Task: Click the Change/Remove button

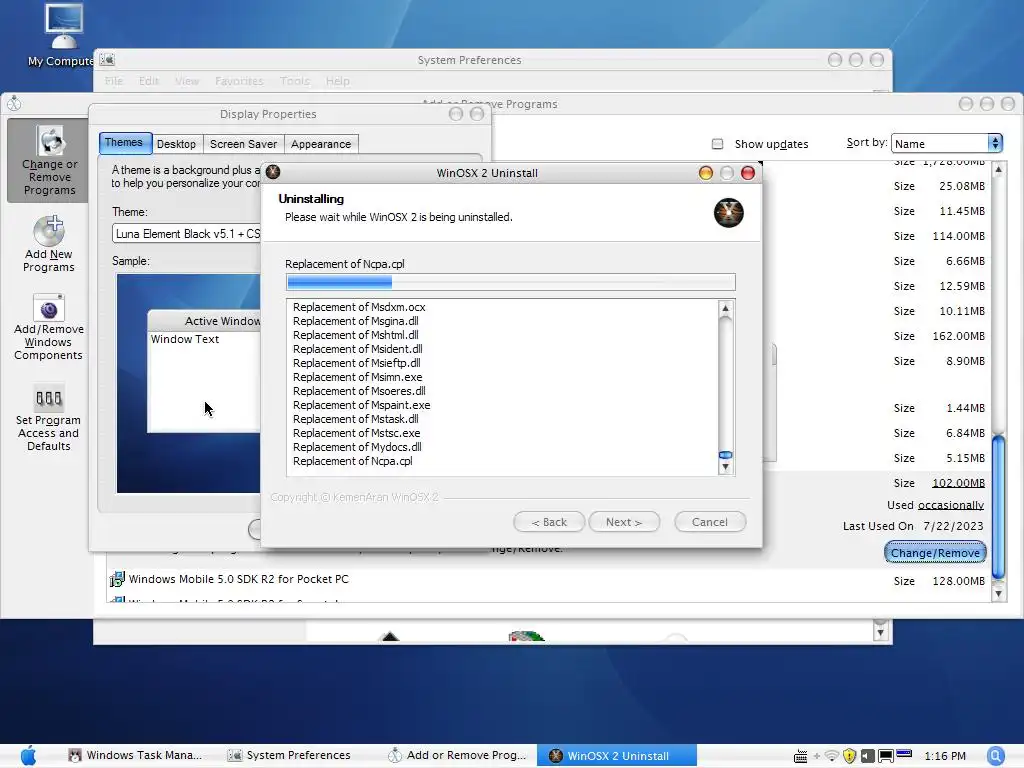Action: tap(935, 552)
